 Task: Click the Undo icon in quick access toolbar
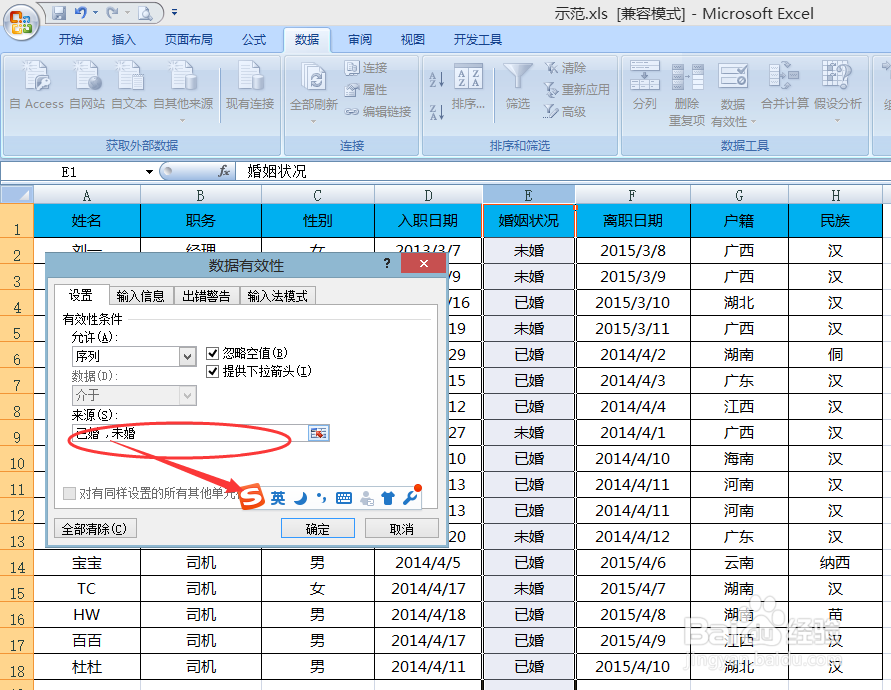point(81,12)
